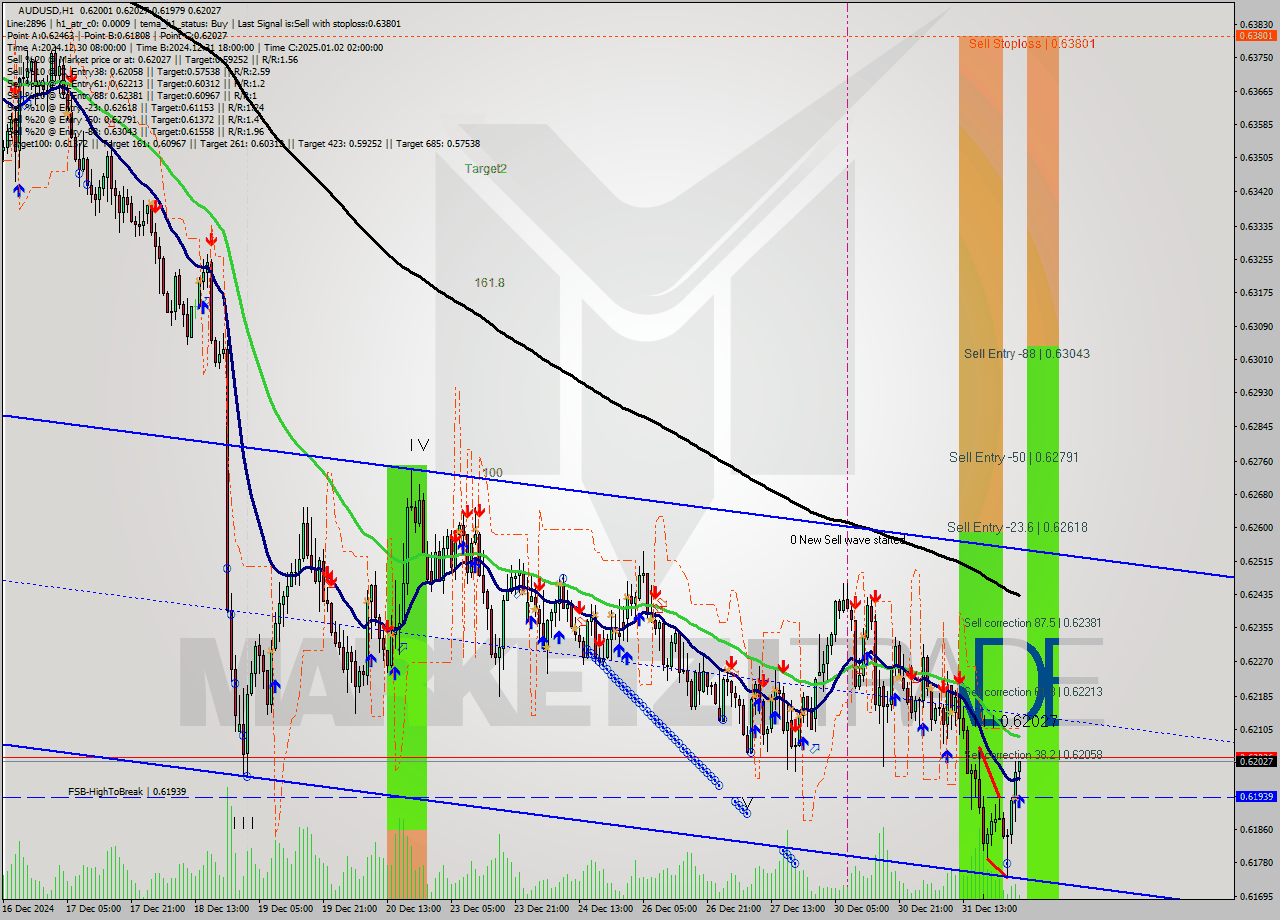Click the AUDUSD,H1 symbol title text
This screenshot has height=920, width=1280.
(x=46, y=10)
